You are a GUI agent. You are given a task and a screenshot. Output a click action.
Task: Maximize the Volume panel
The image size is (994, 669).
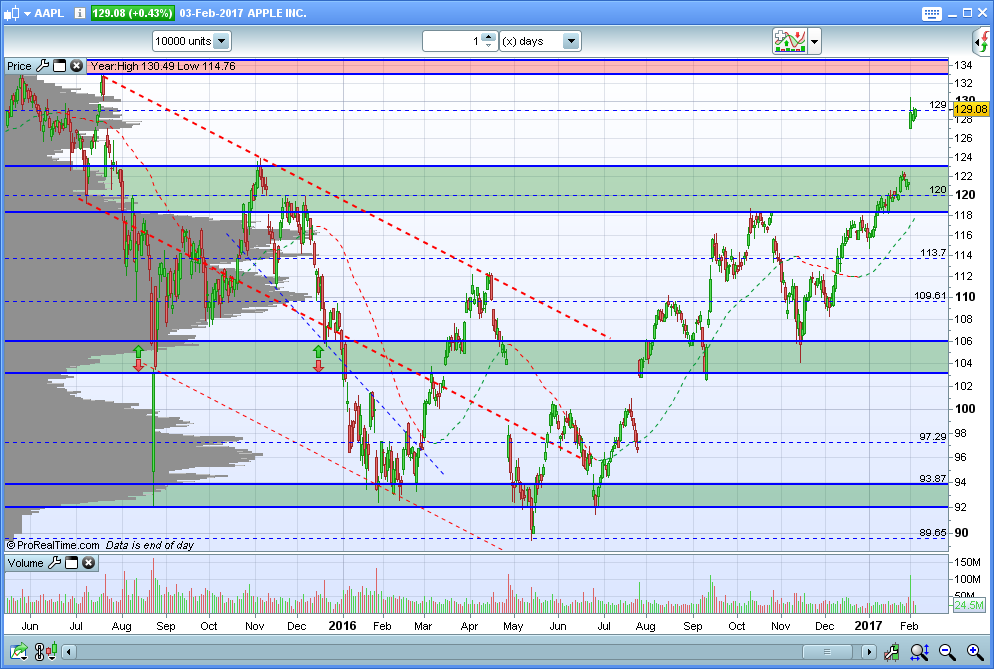[x=72, y=562]
